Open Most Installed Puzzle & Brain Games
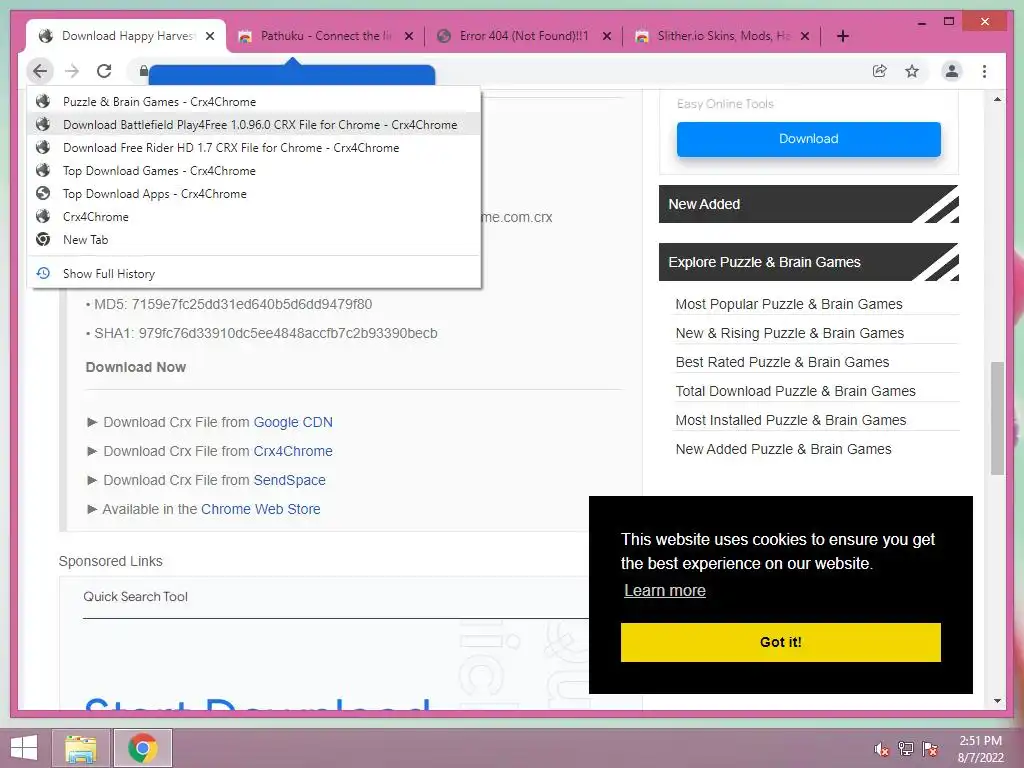1024x768 pixels. click(791, 420)
